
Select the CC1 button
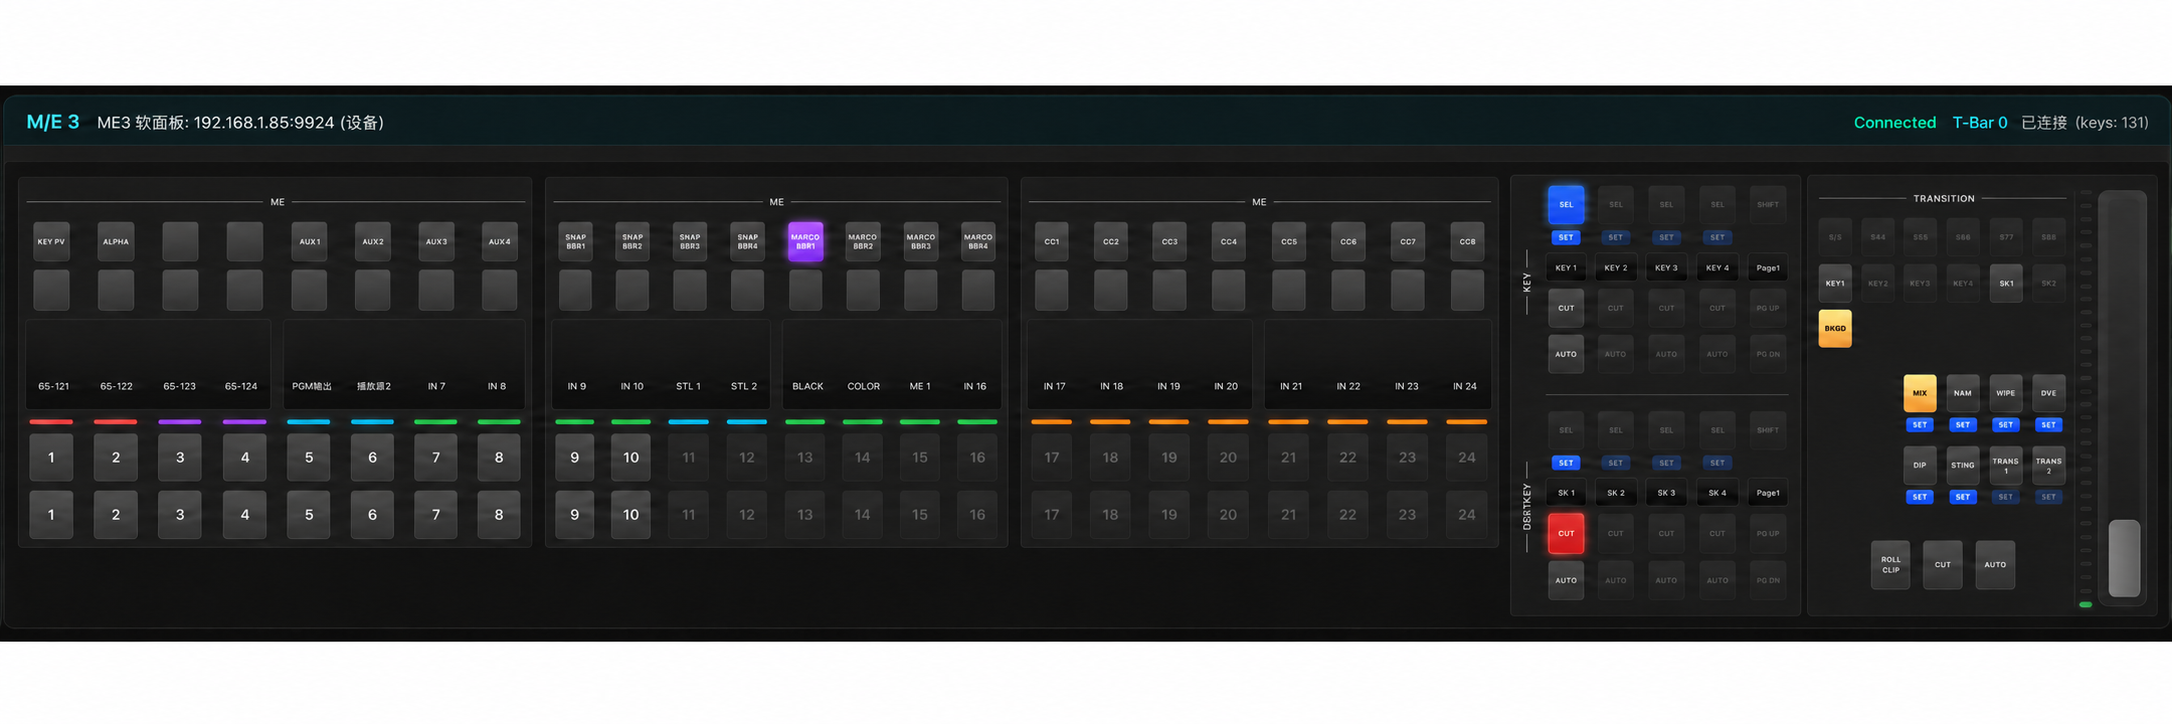[x=1052, y=242]
